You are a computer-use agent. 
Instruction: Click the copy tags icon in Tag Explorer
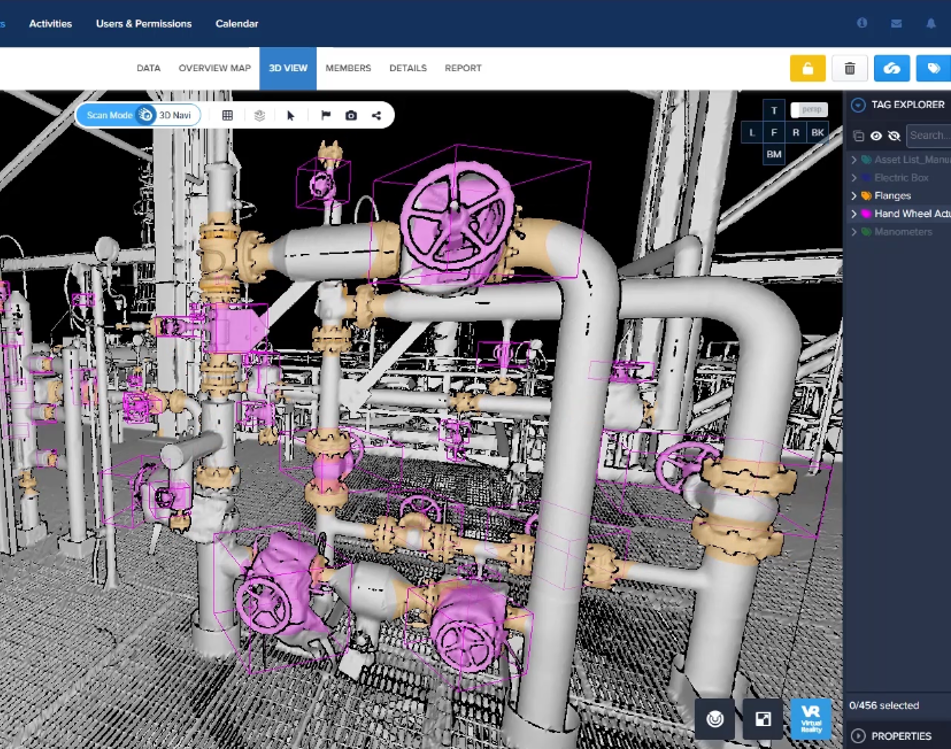point(858,136)
